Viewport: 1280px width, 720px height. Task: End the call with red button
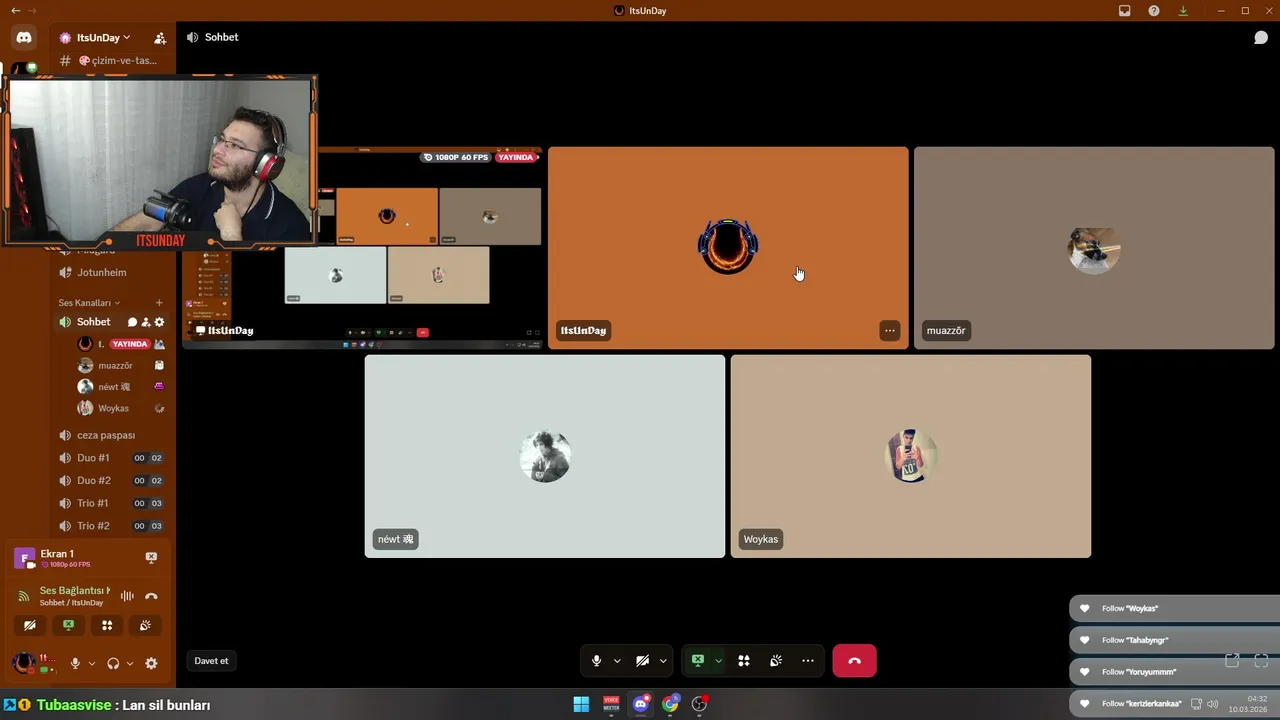(x=854, y=661)
